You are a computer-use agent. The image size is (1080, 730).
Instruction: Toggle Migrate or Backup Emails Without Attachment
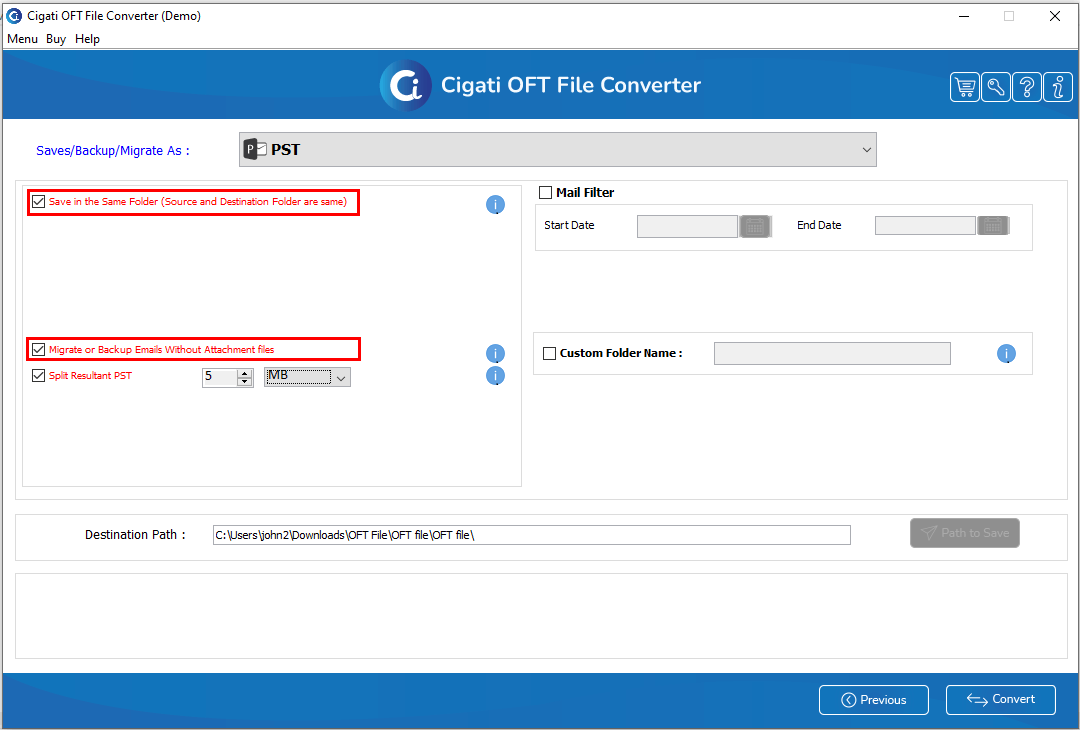(x=39, y=350)
